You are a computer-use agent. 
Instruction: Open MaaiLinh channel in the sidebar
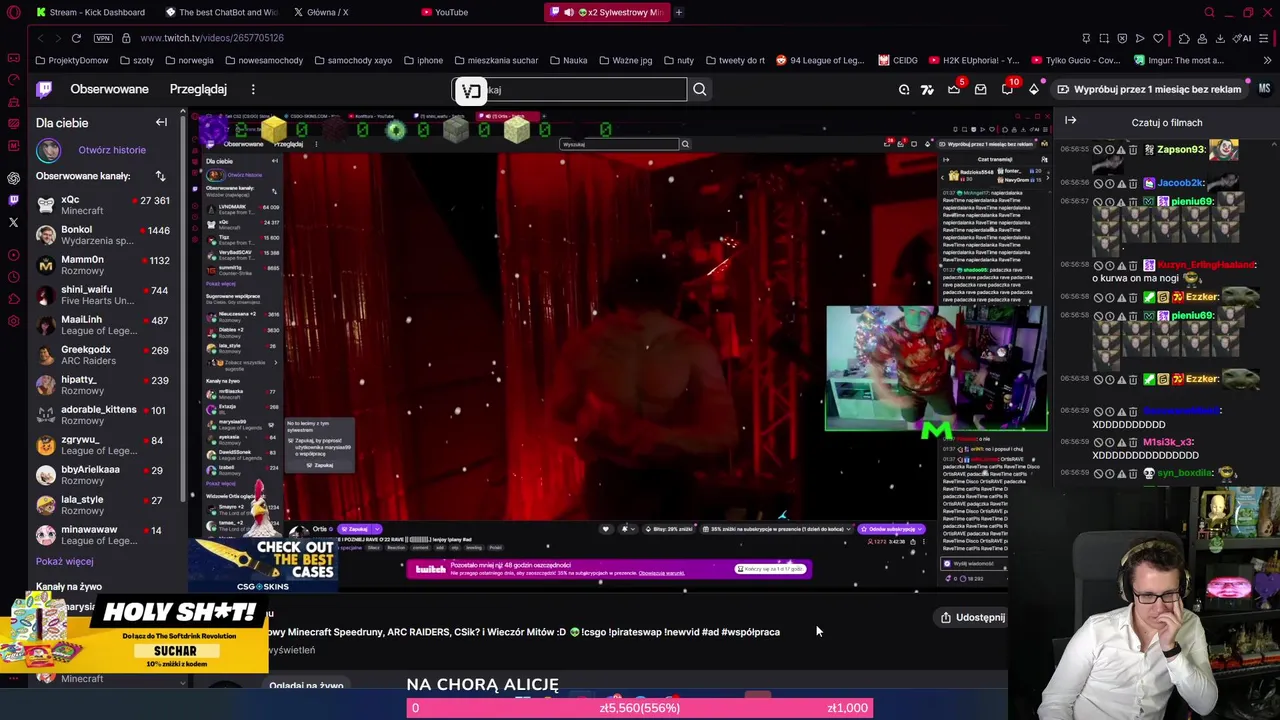(x=103, y=325)
